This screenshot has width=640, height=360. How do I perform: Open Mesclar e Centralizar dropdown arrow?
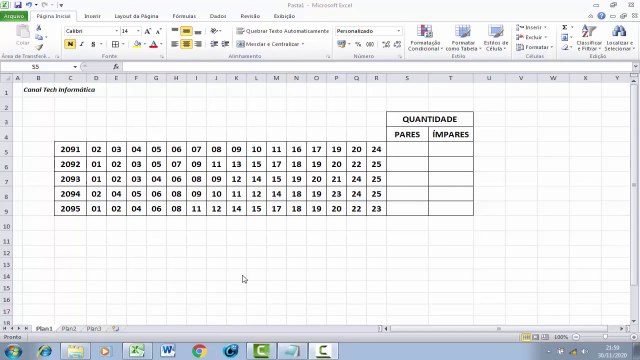tap(303, 44)
